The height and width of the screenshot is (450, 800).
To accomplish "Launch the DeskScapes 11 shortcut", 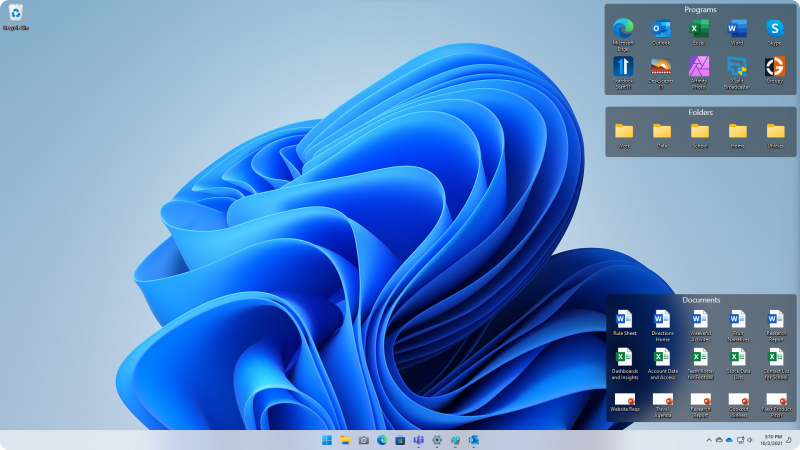I will 661,67.
